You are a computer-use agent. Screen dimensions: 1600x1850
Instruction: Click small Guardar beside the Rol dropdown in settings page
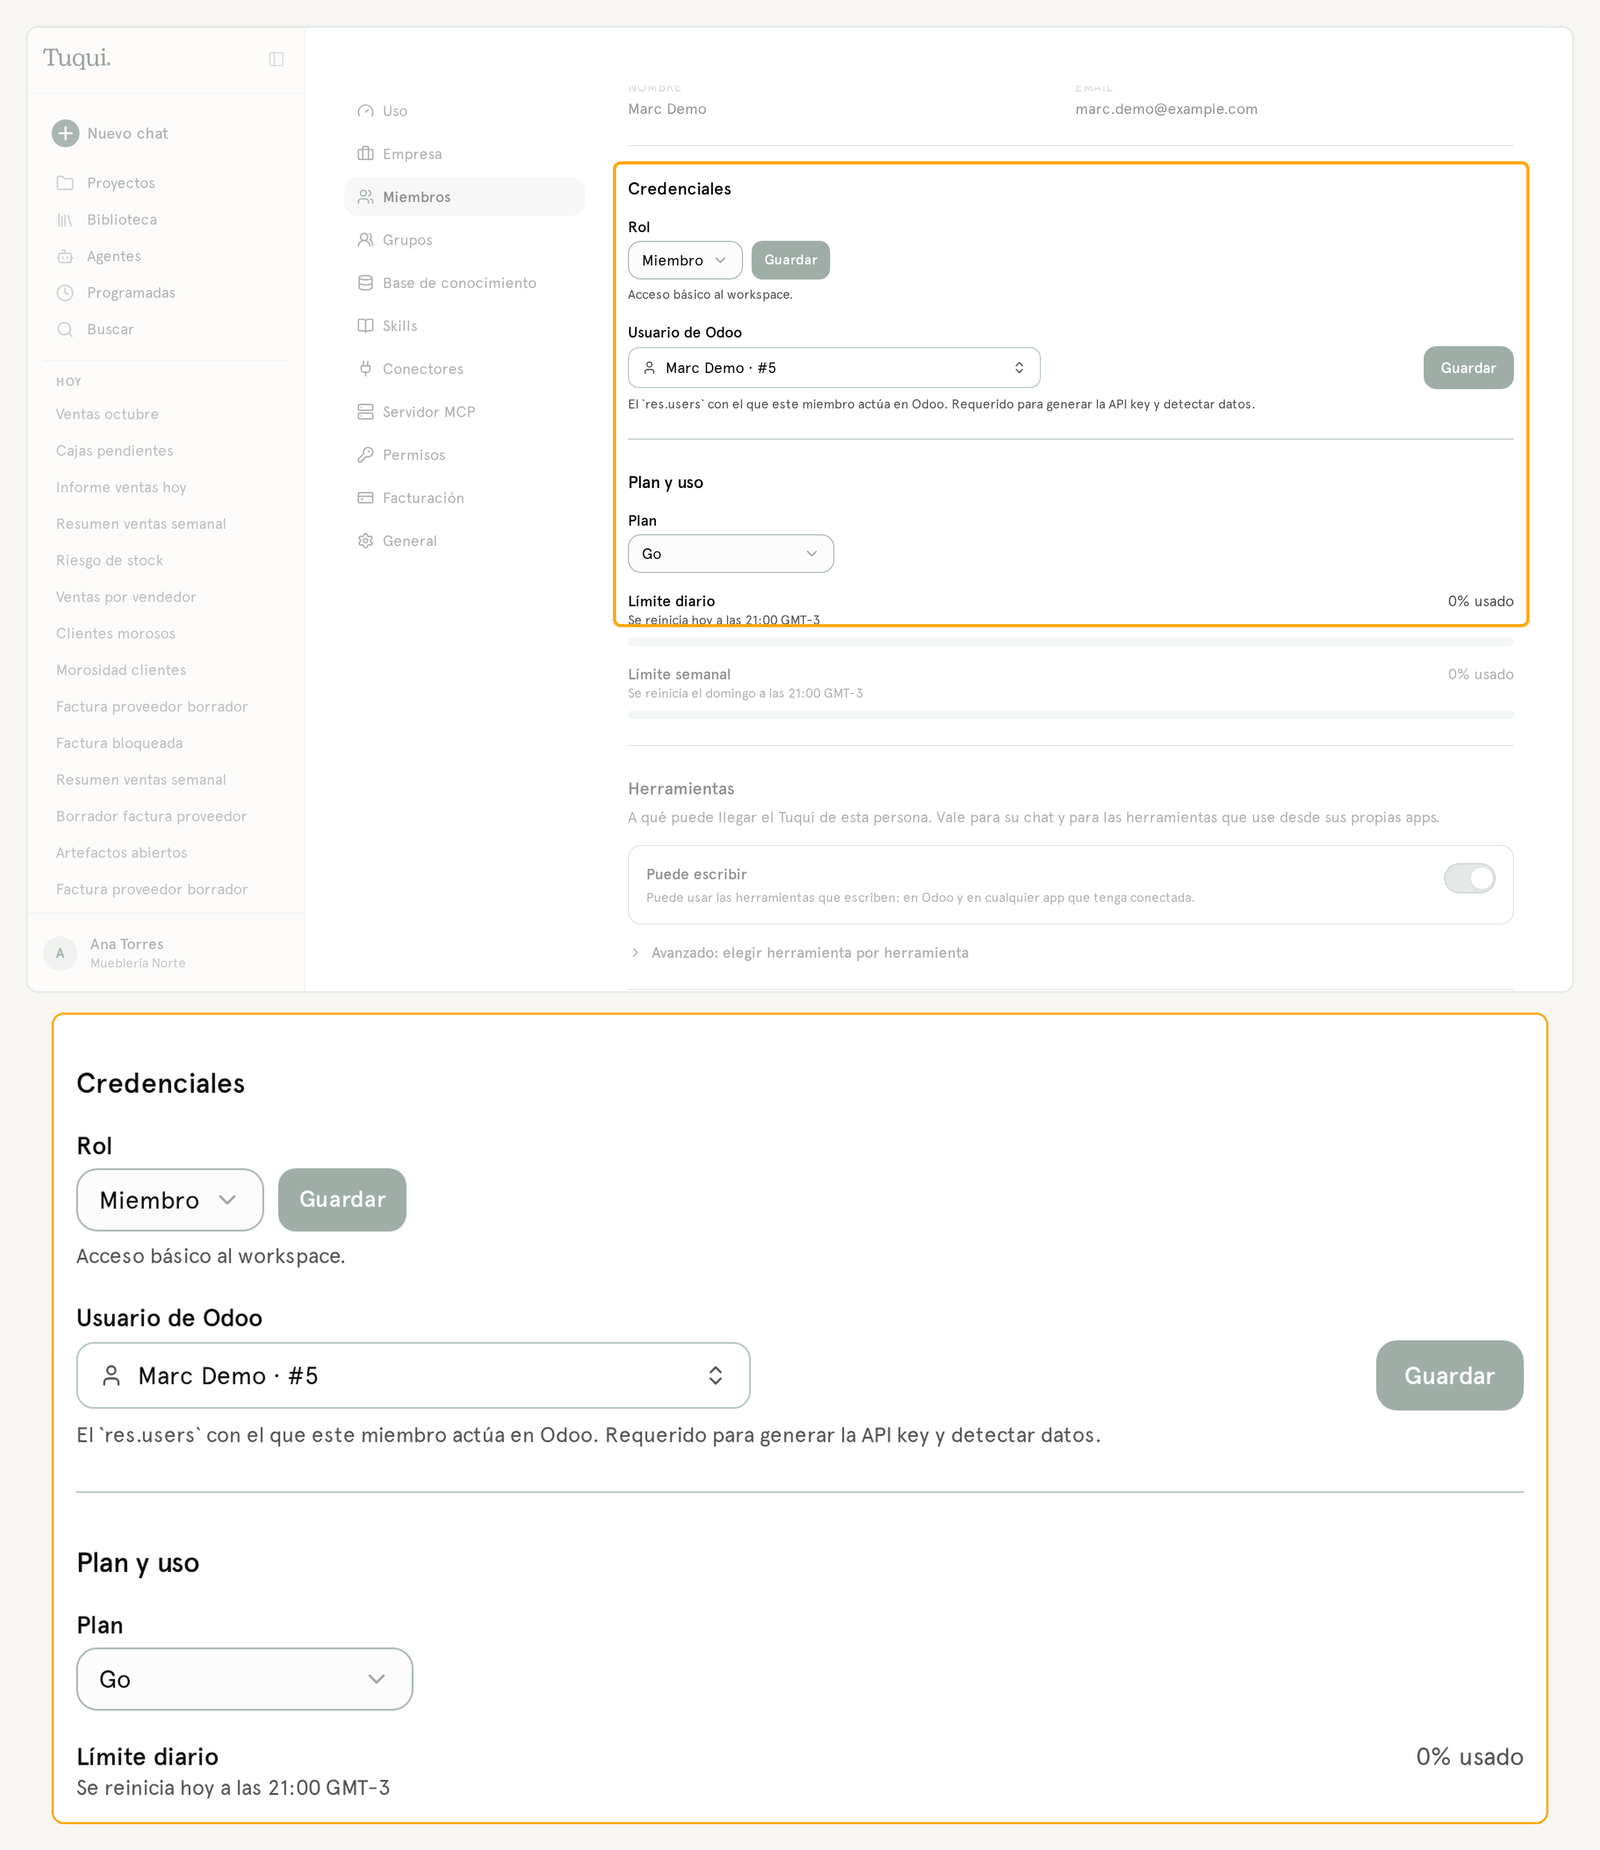791,260
